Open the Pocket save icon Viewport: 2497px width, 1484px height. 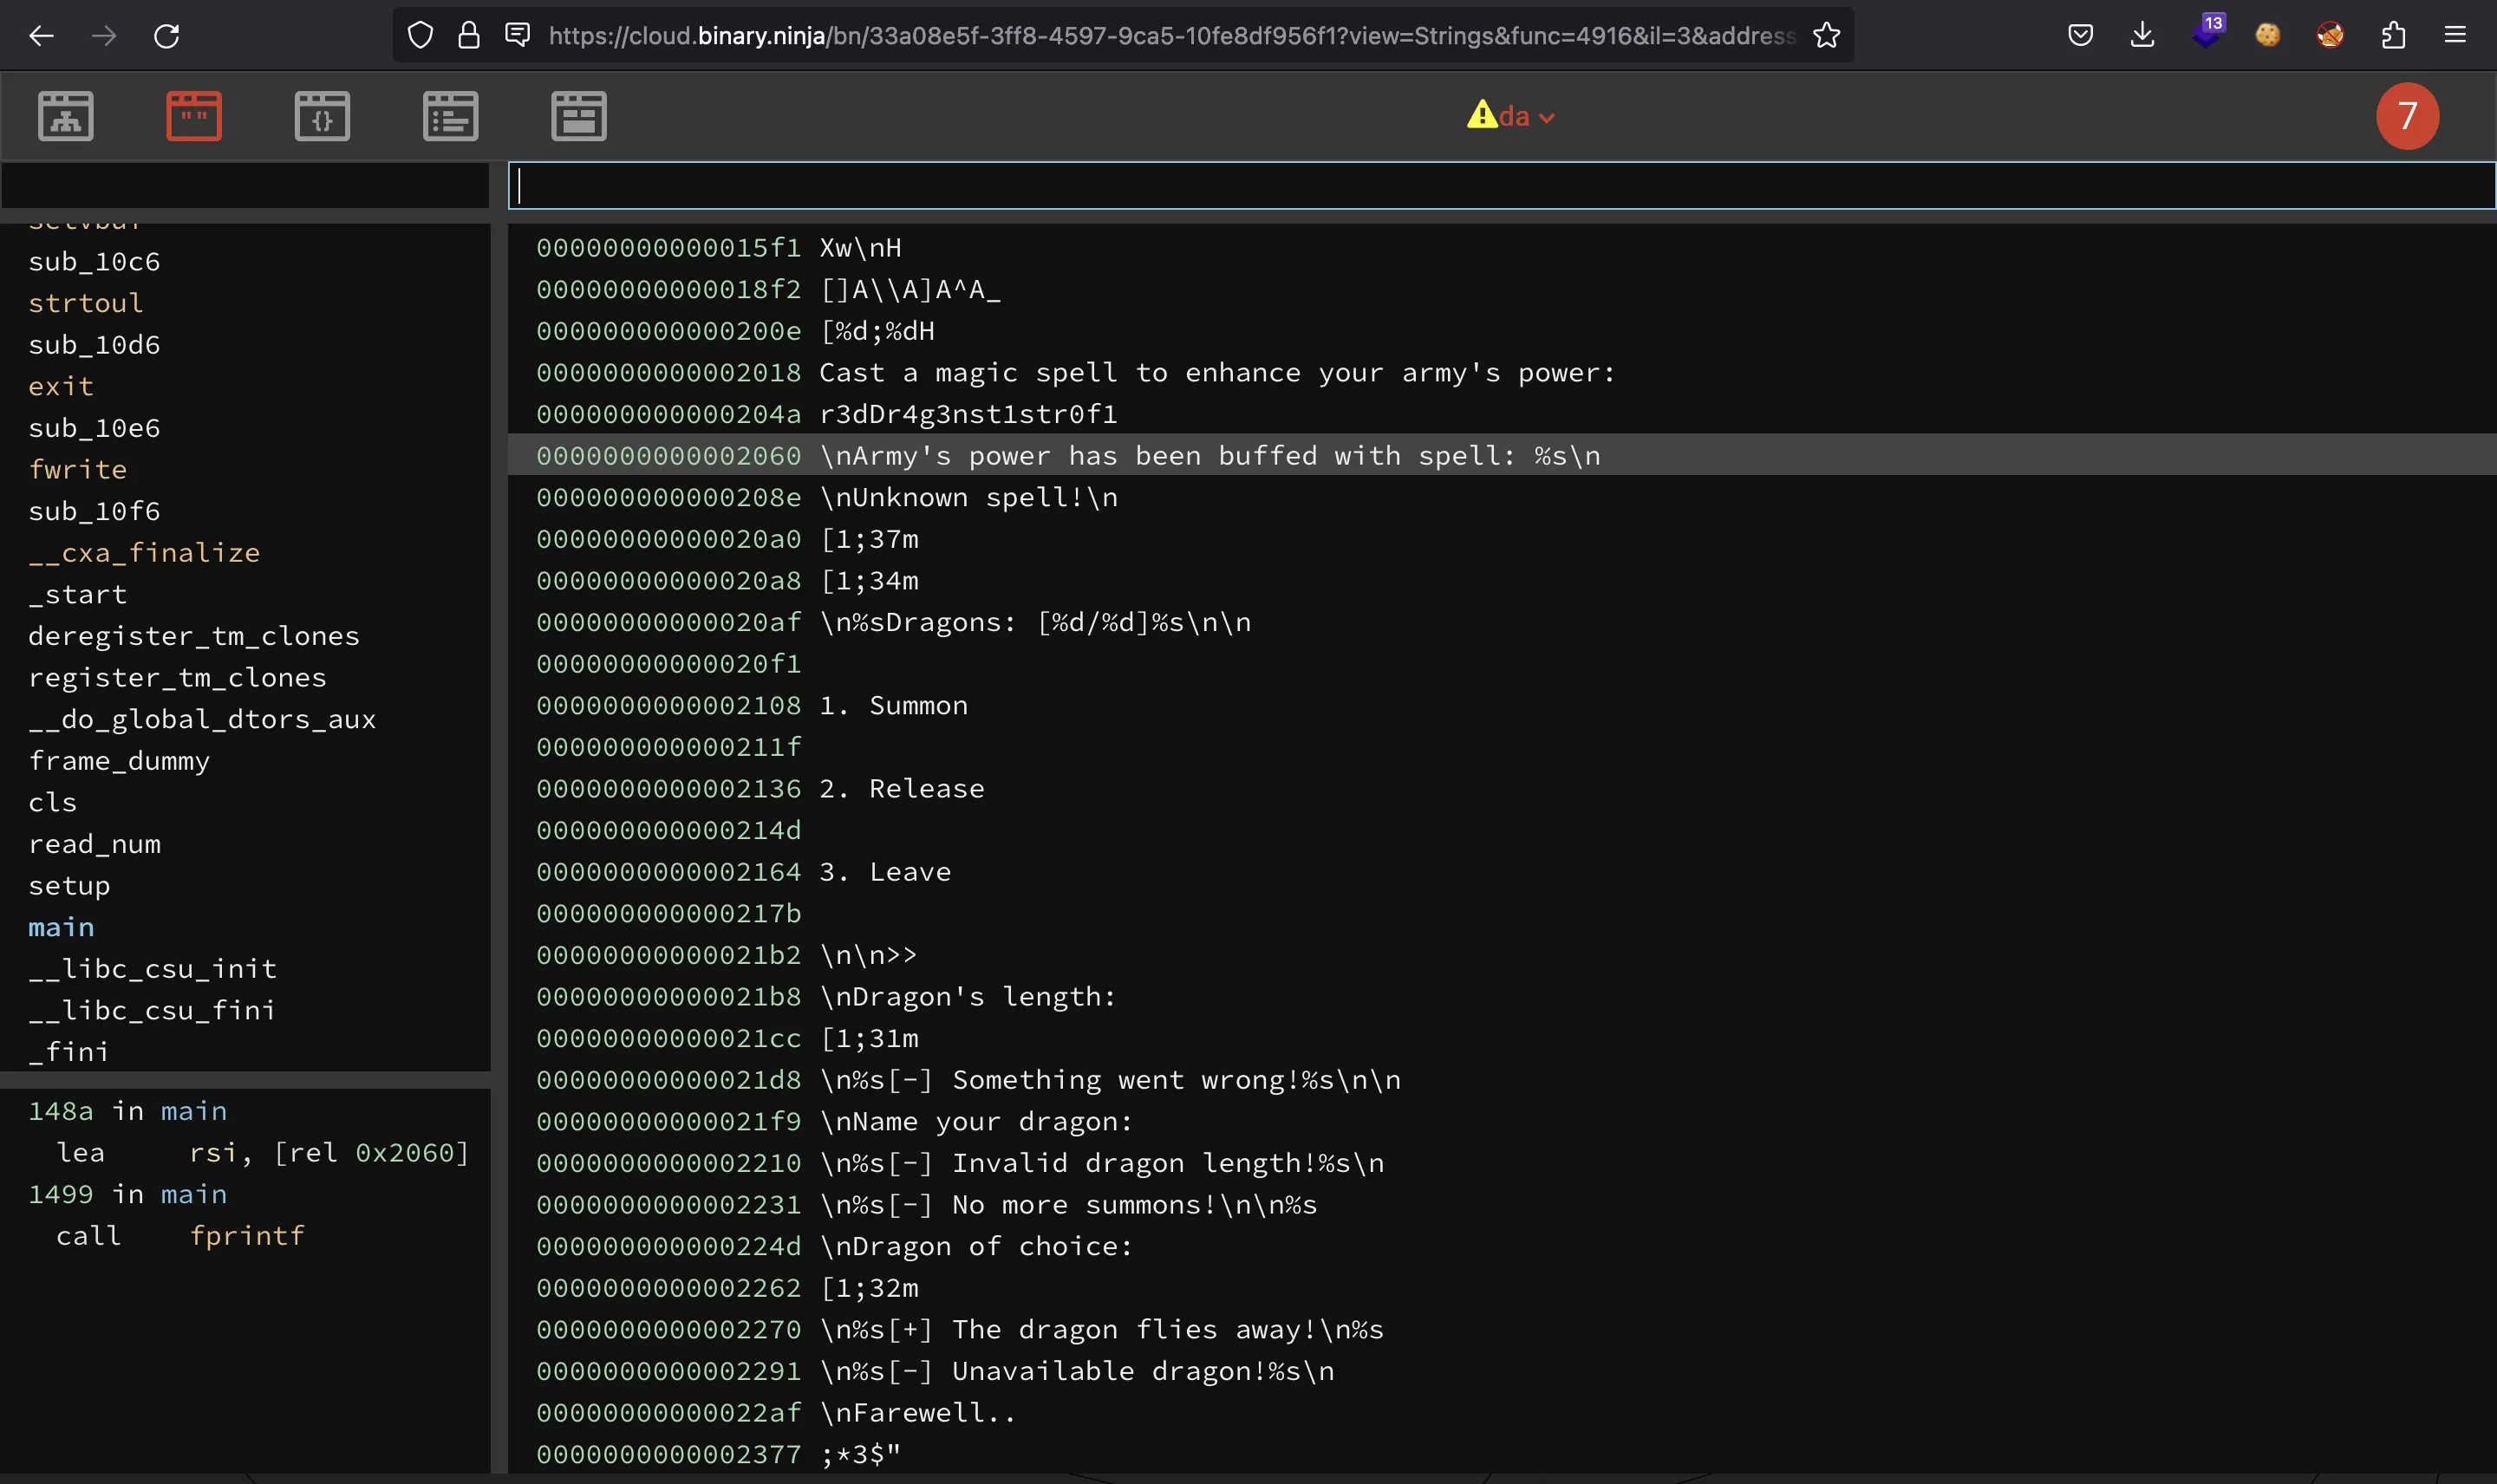pyautogui.click(x=2080, y=36)
